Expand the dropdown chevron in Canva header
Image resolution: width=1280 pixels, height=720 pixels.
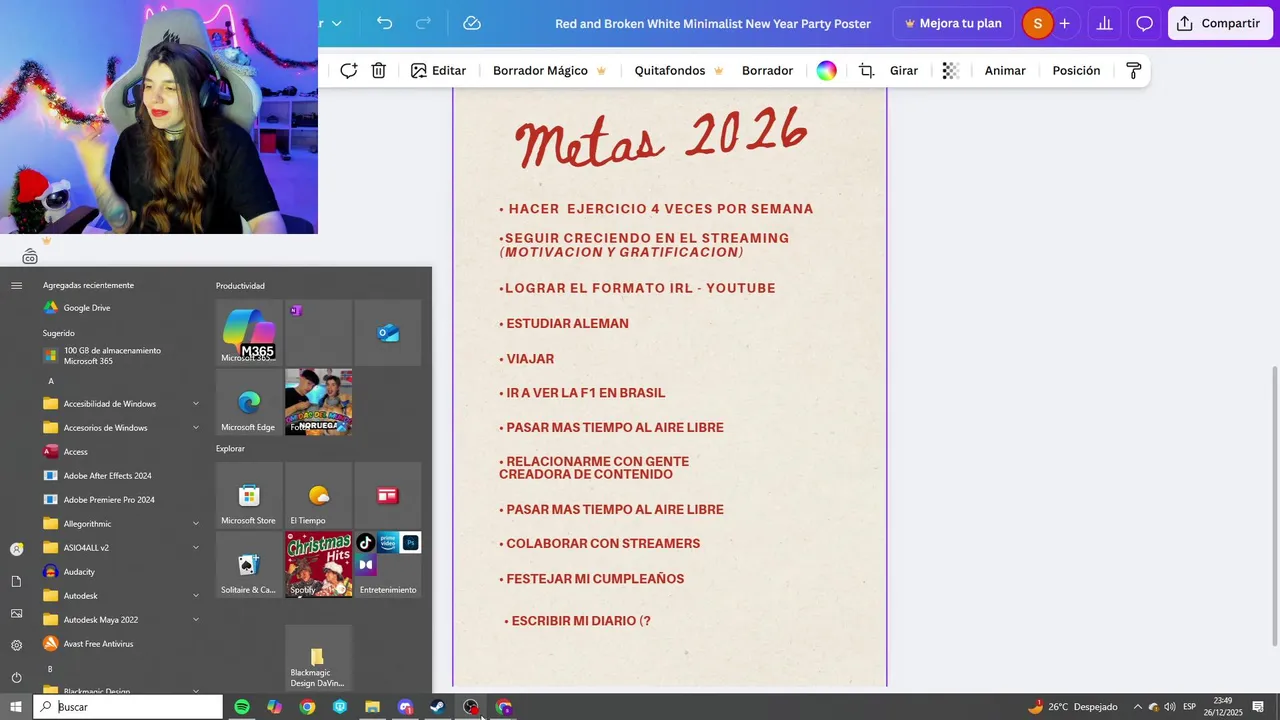click(336, 23)
